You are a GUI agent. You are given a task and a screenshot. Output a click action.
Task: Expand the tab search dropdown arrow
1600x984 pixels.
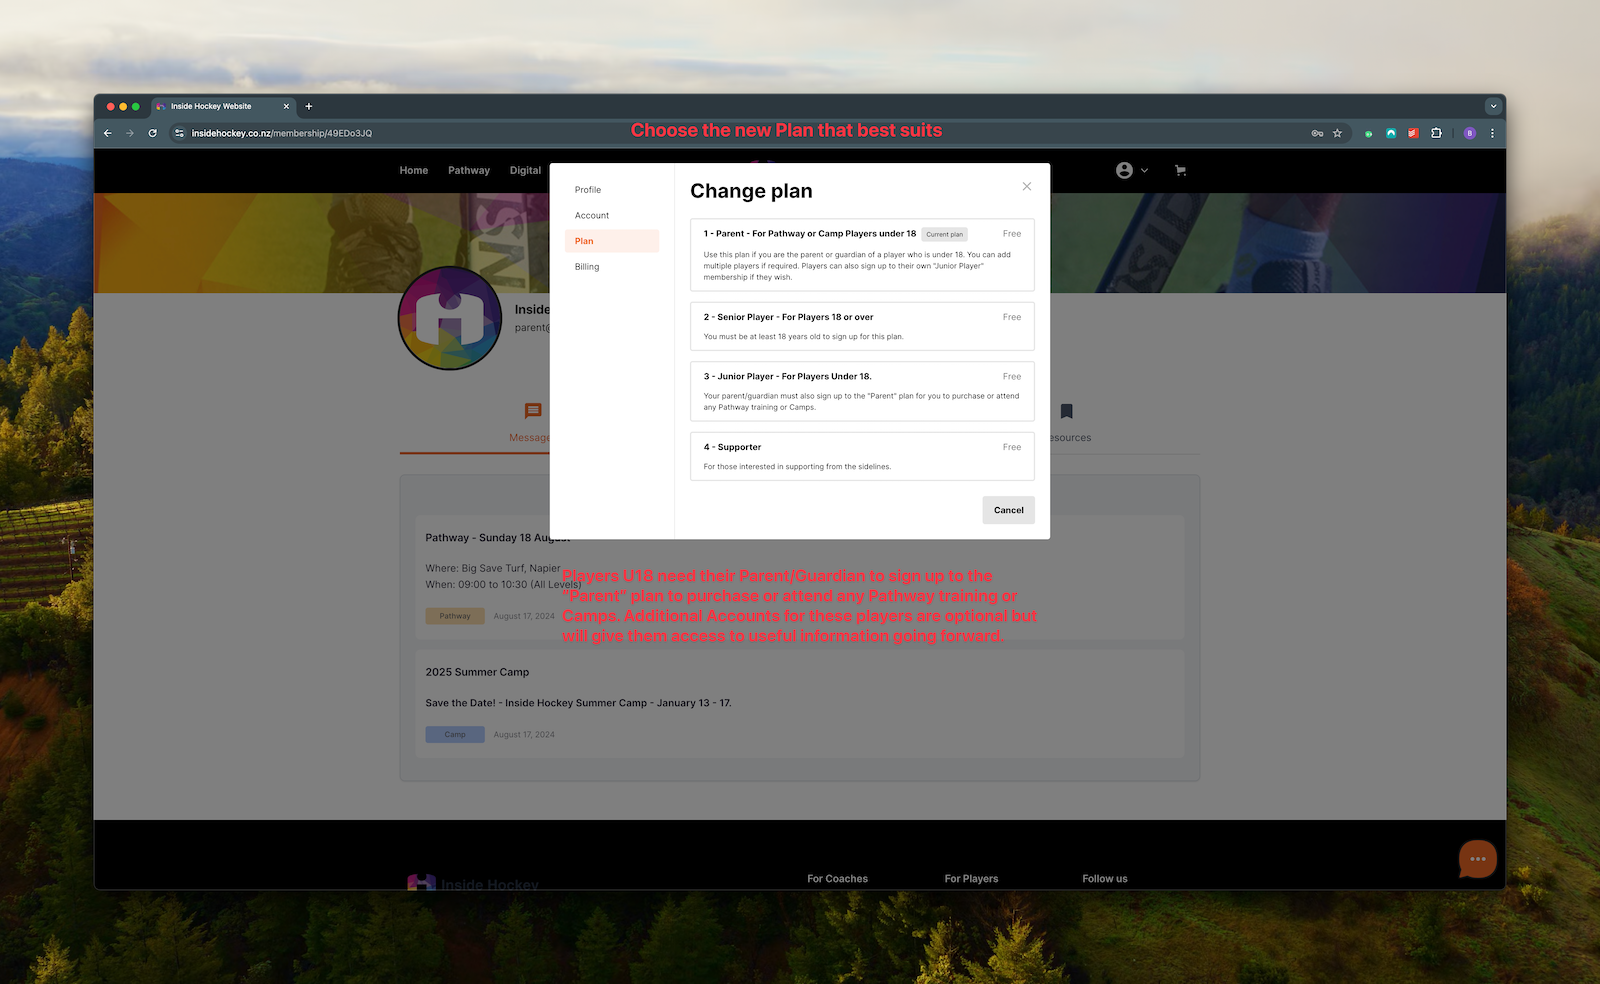(x=1493, y=106)
